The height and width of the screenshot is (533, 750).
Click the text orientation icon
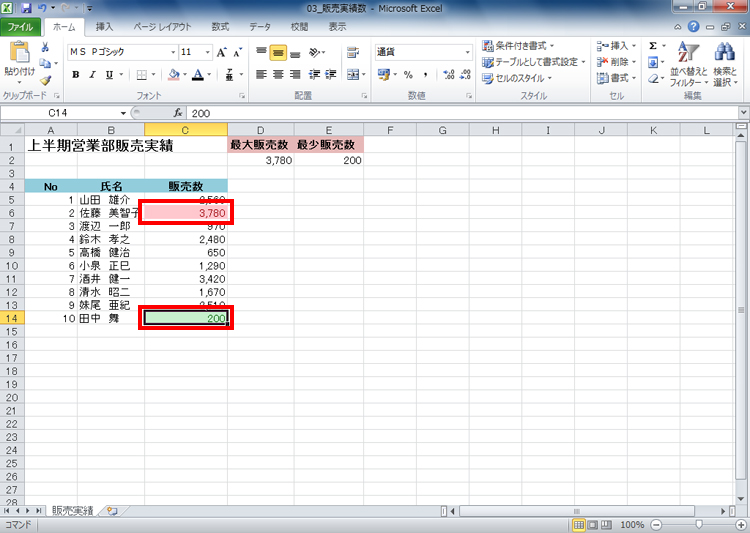coord(315,52)
